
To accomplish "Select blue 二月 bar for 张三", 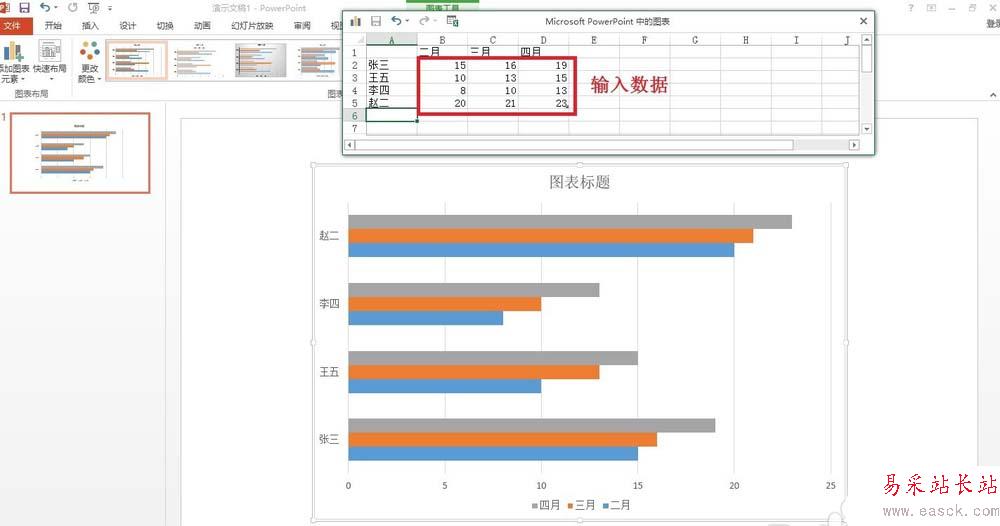I will [x=493, y=453].
